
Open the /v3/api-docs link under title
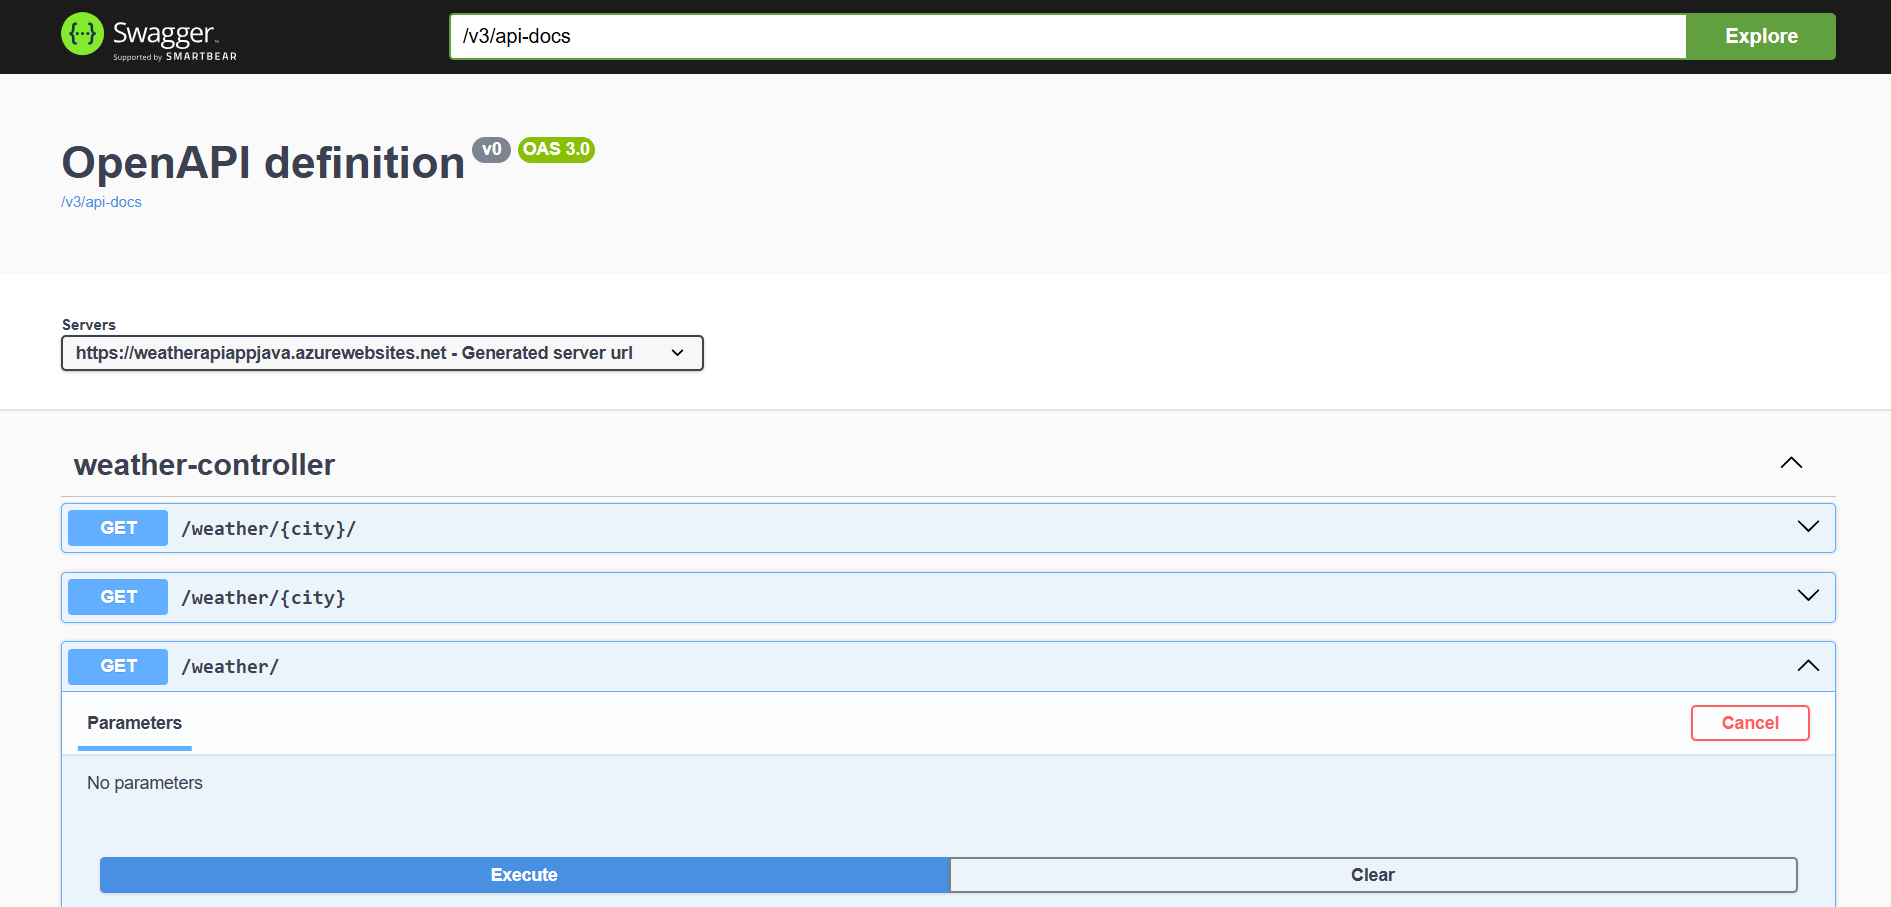tap(101, 202)
